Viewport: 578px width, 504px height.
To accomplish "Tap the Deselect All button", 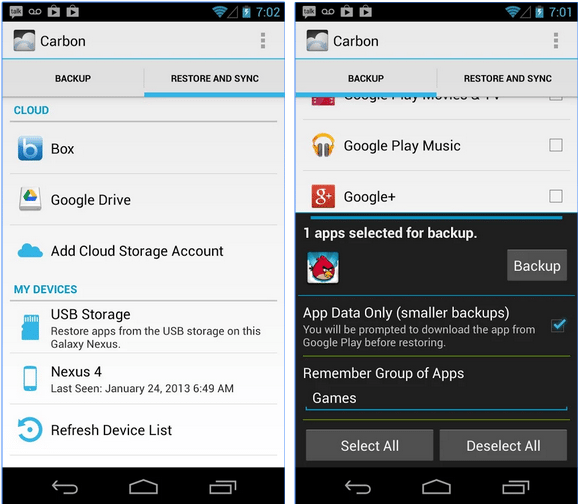I will (503, 445).
